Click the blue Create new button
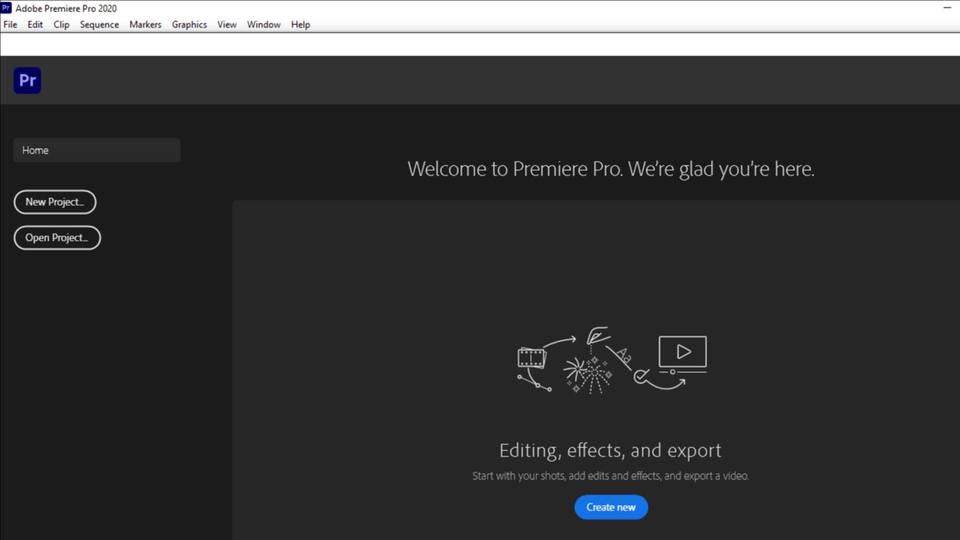The height and width of the screenshot is (540, 960). pyautogui.click(x=611, y=507)
